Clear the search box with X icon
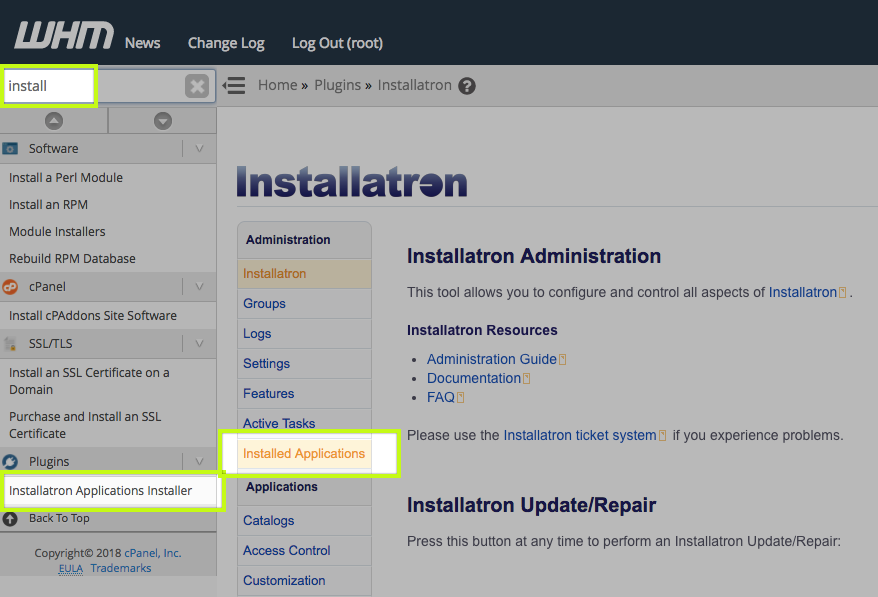This screenshot has height=597, width=878. (x=197, y=86)
